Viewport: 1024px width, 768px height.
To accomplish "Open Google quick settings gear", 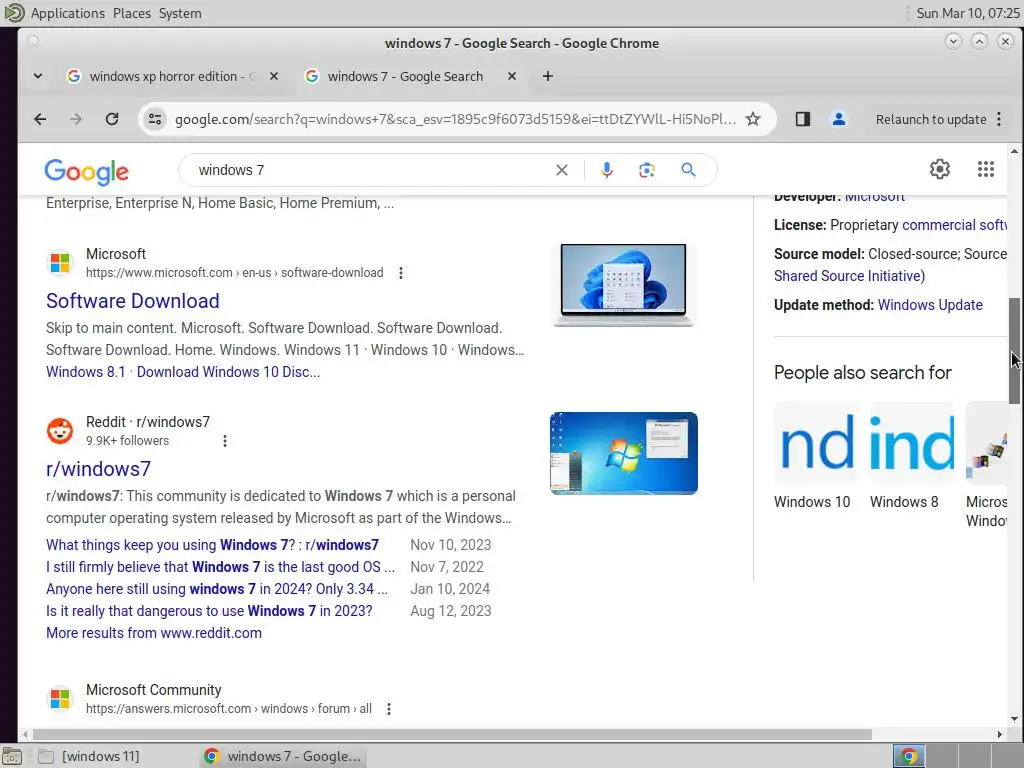I will [x=940, y=169].
